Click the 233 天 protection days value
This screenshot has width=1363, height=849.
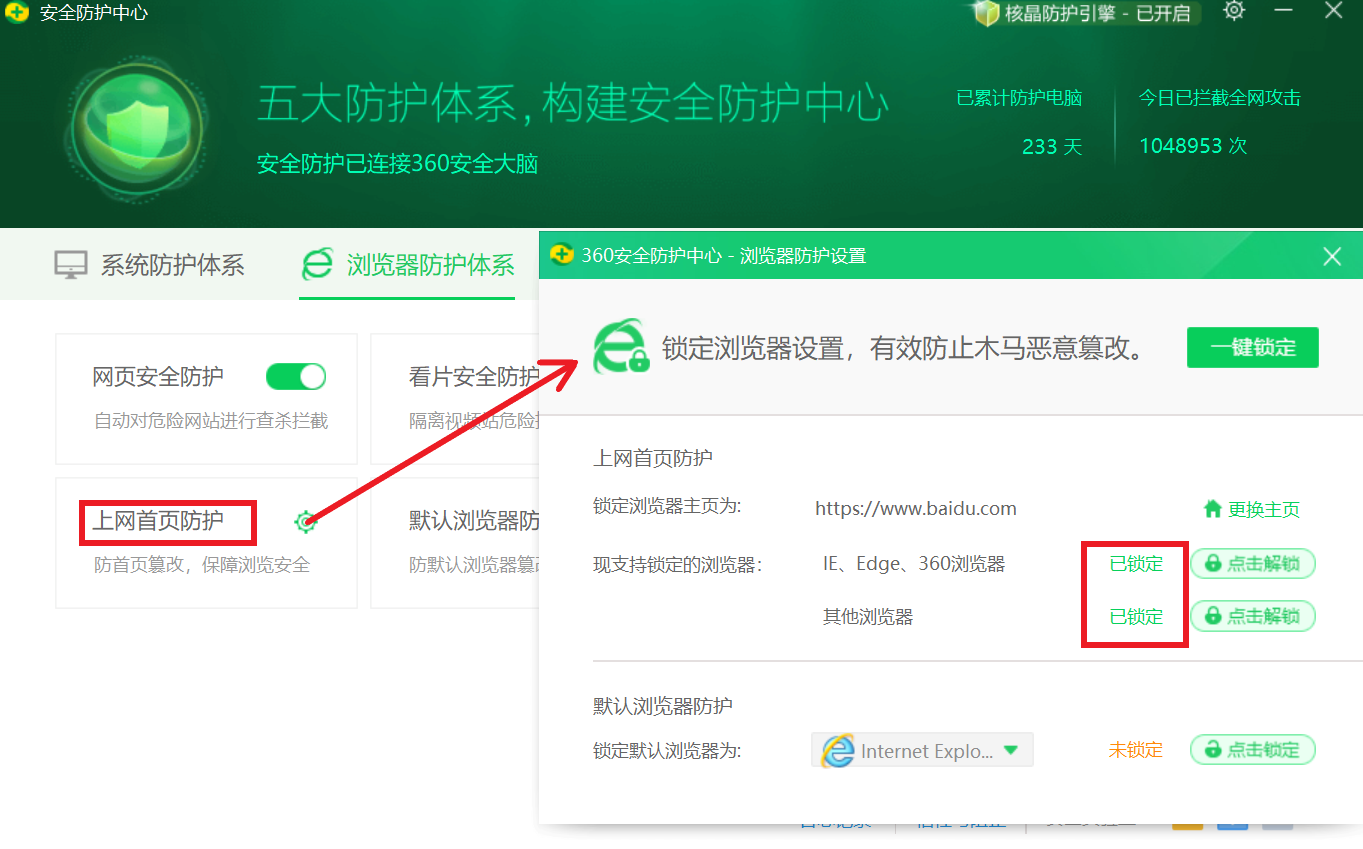click(1052, 147)
